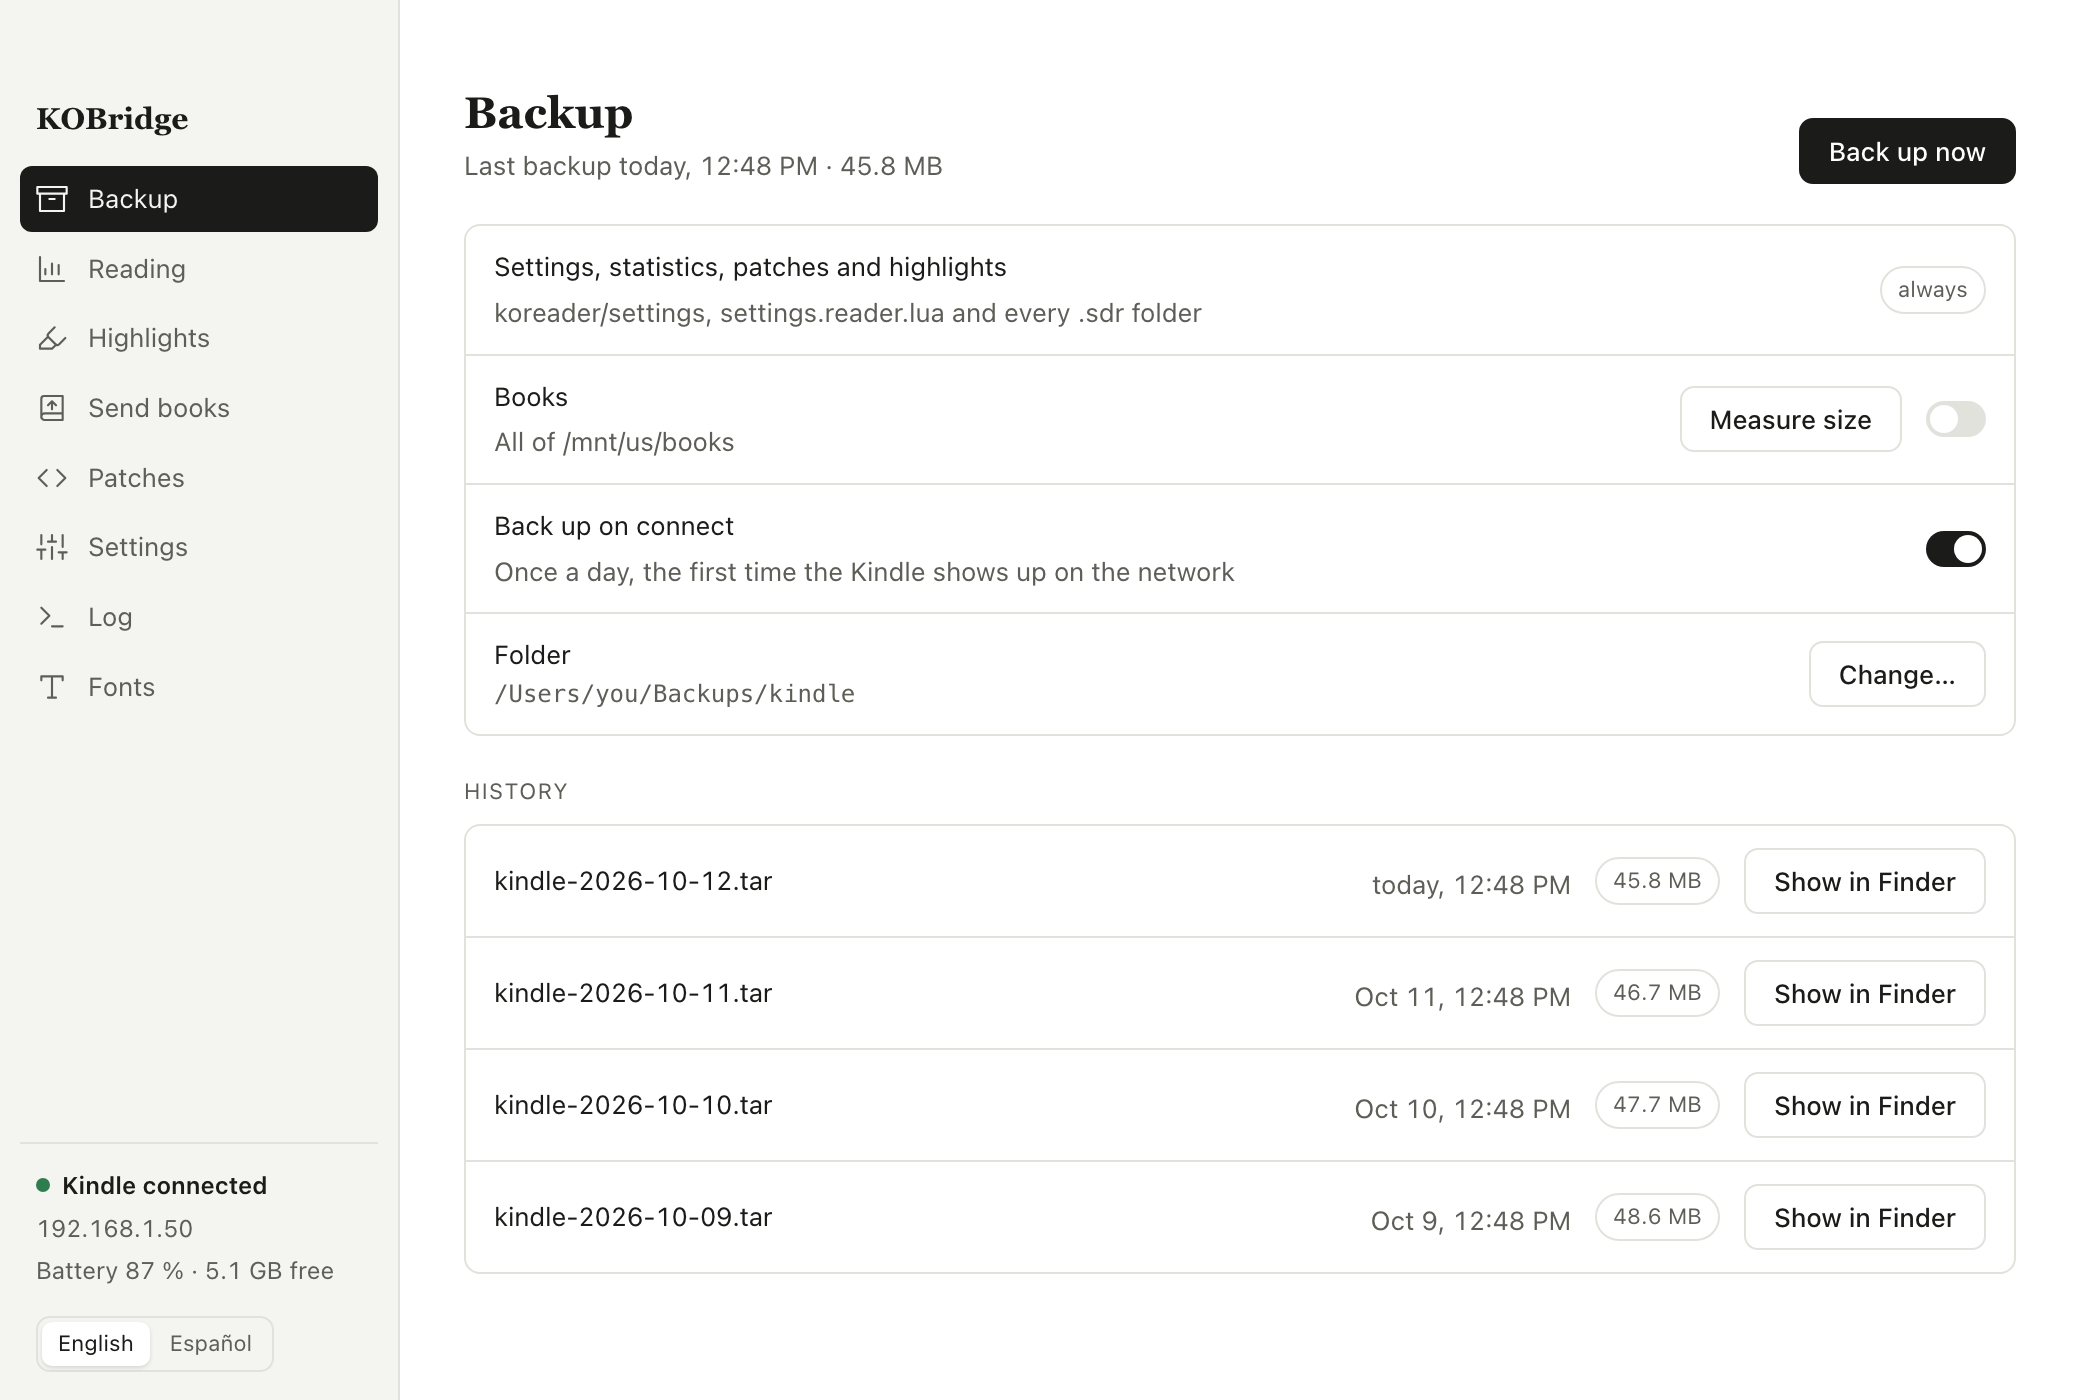Go to the Reading section
Screen dimensions: 2080x1400
(x=199, y=269)
